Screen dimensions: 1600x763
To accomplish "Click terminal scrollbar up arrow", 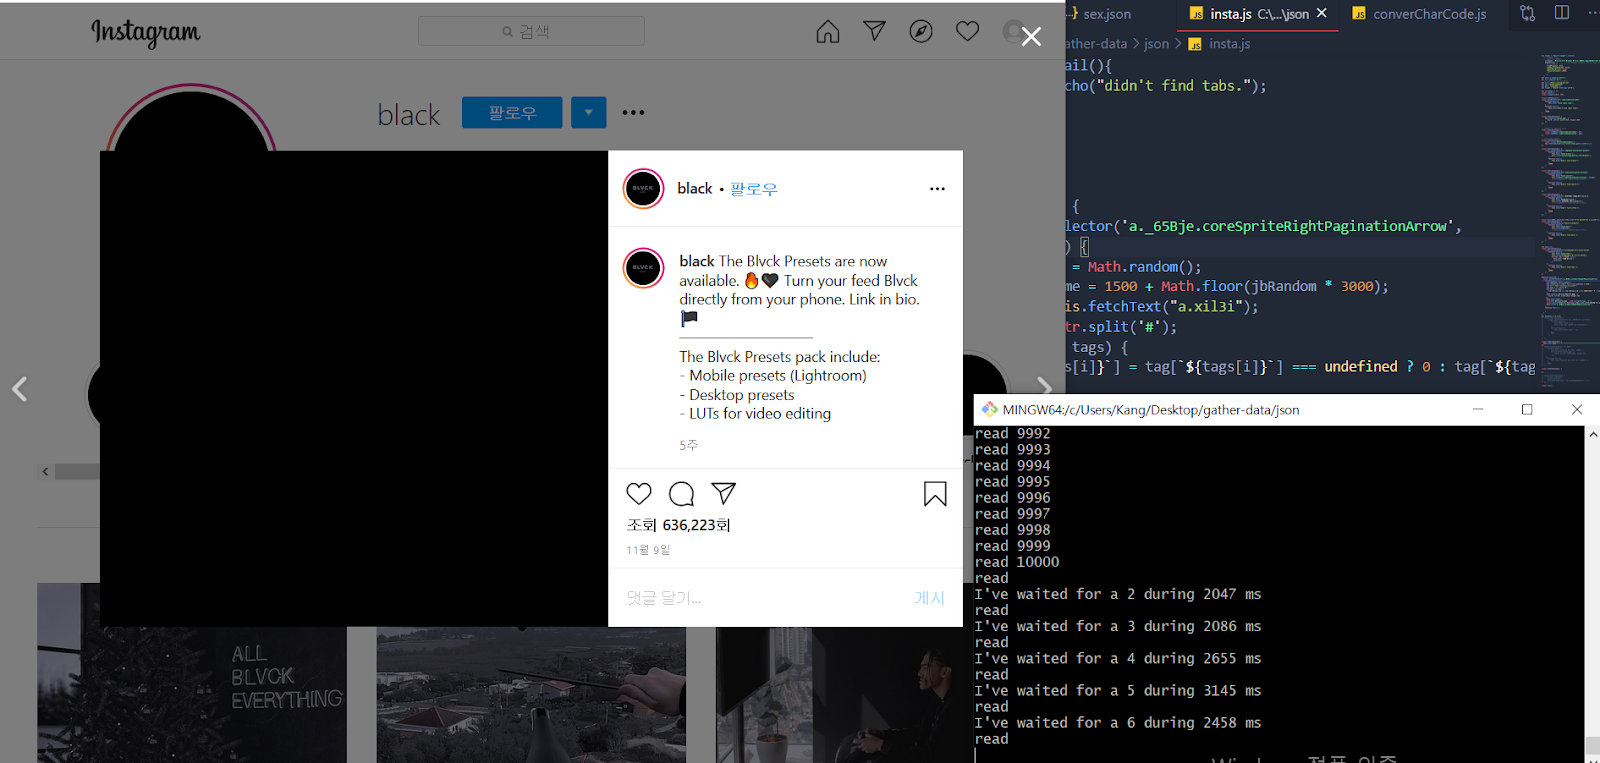I will 1592,435.
